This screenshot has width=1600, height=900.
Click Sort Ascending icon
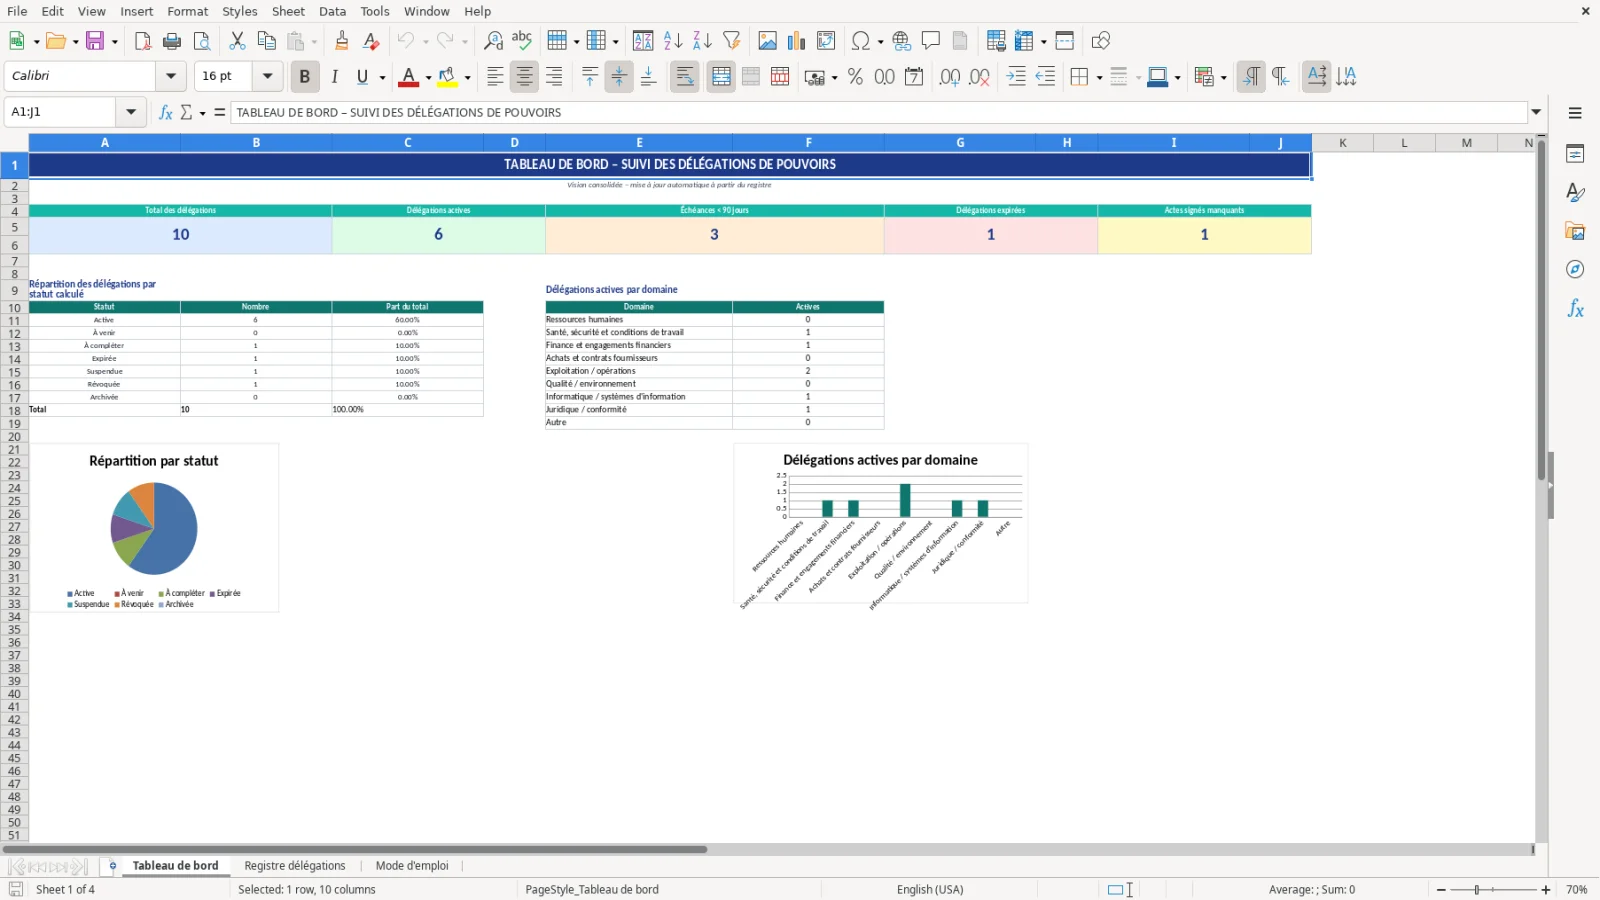[673, 41]
